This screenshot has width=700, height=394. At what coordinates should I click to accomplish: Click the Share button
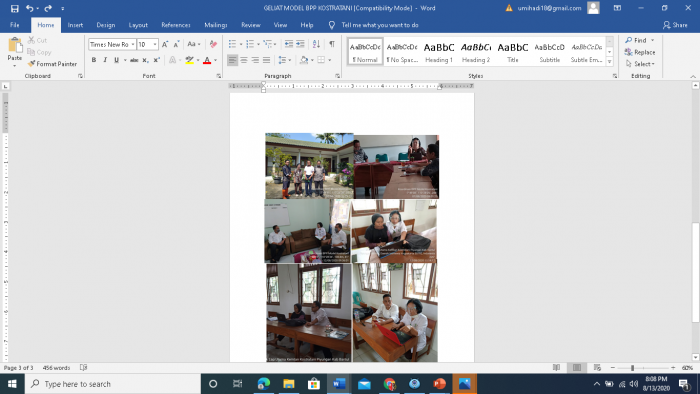click(675, 25)
